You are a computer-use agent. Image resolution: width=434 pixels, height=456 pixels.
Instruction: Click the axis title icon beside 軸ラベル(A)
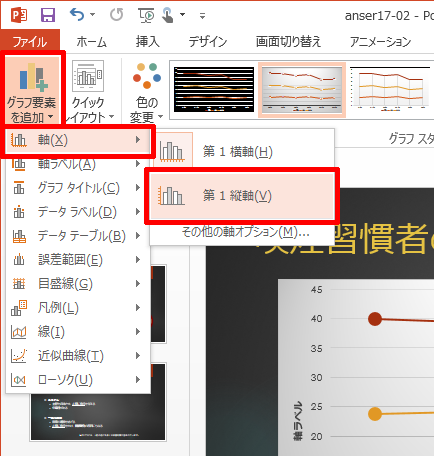coord(19,164)
